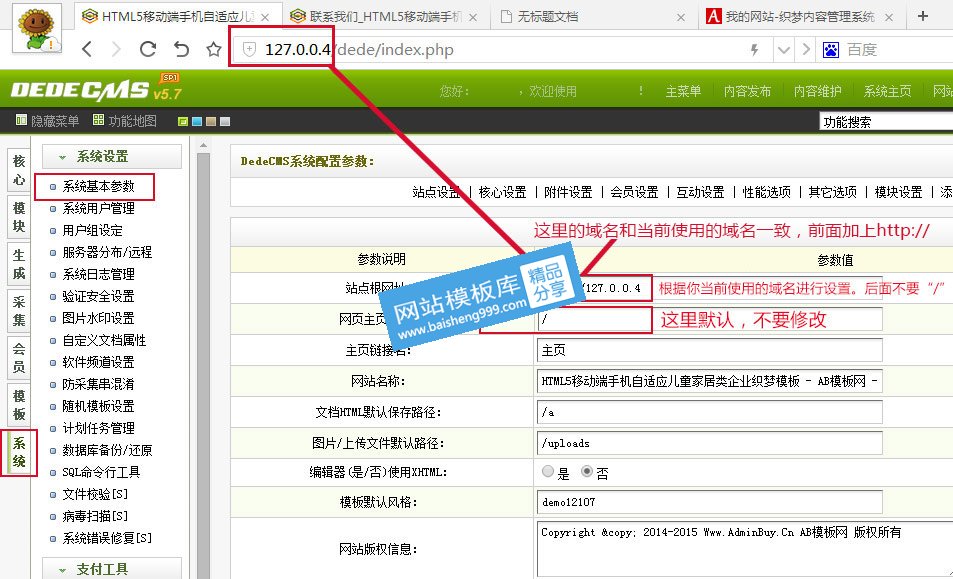This screenshot has height=579, width=953.
Task: Open 用户组设定
Action: (92, 230)
